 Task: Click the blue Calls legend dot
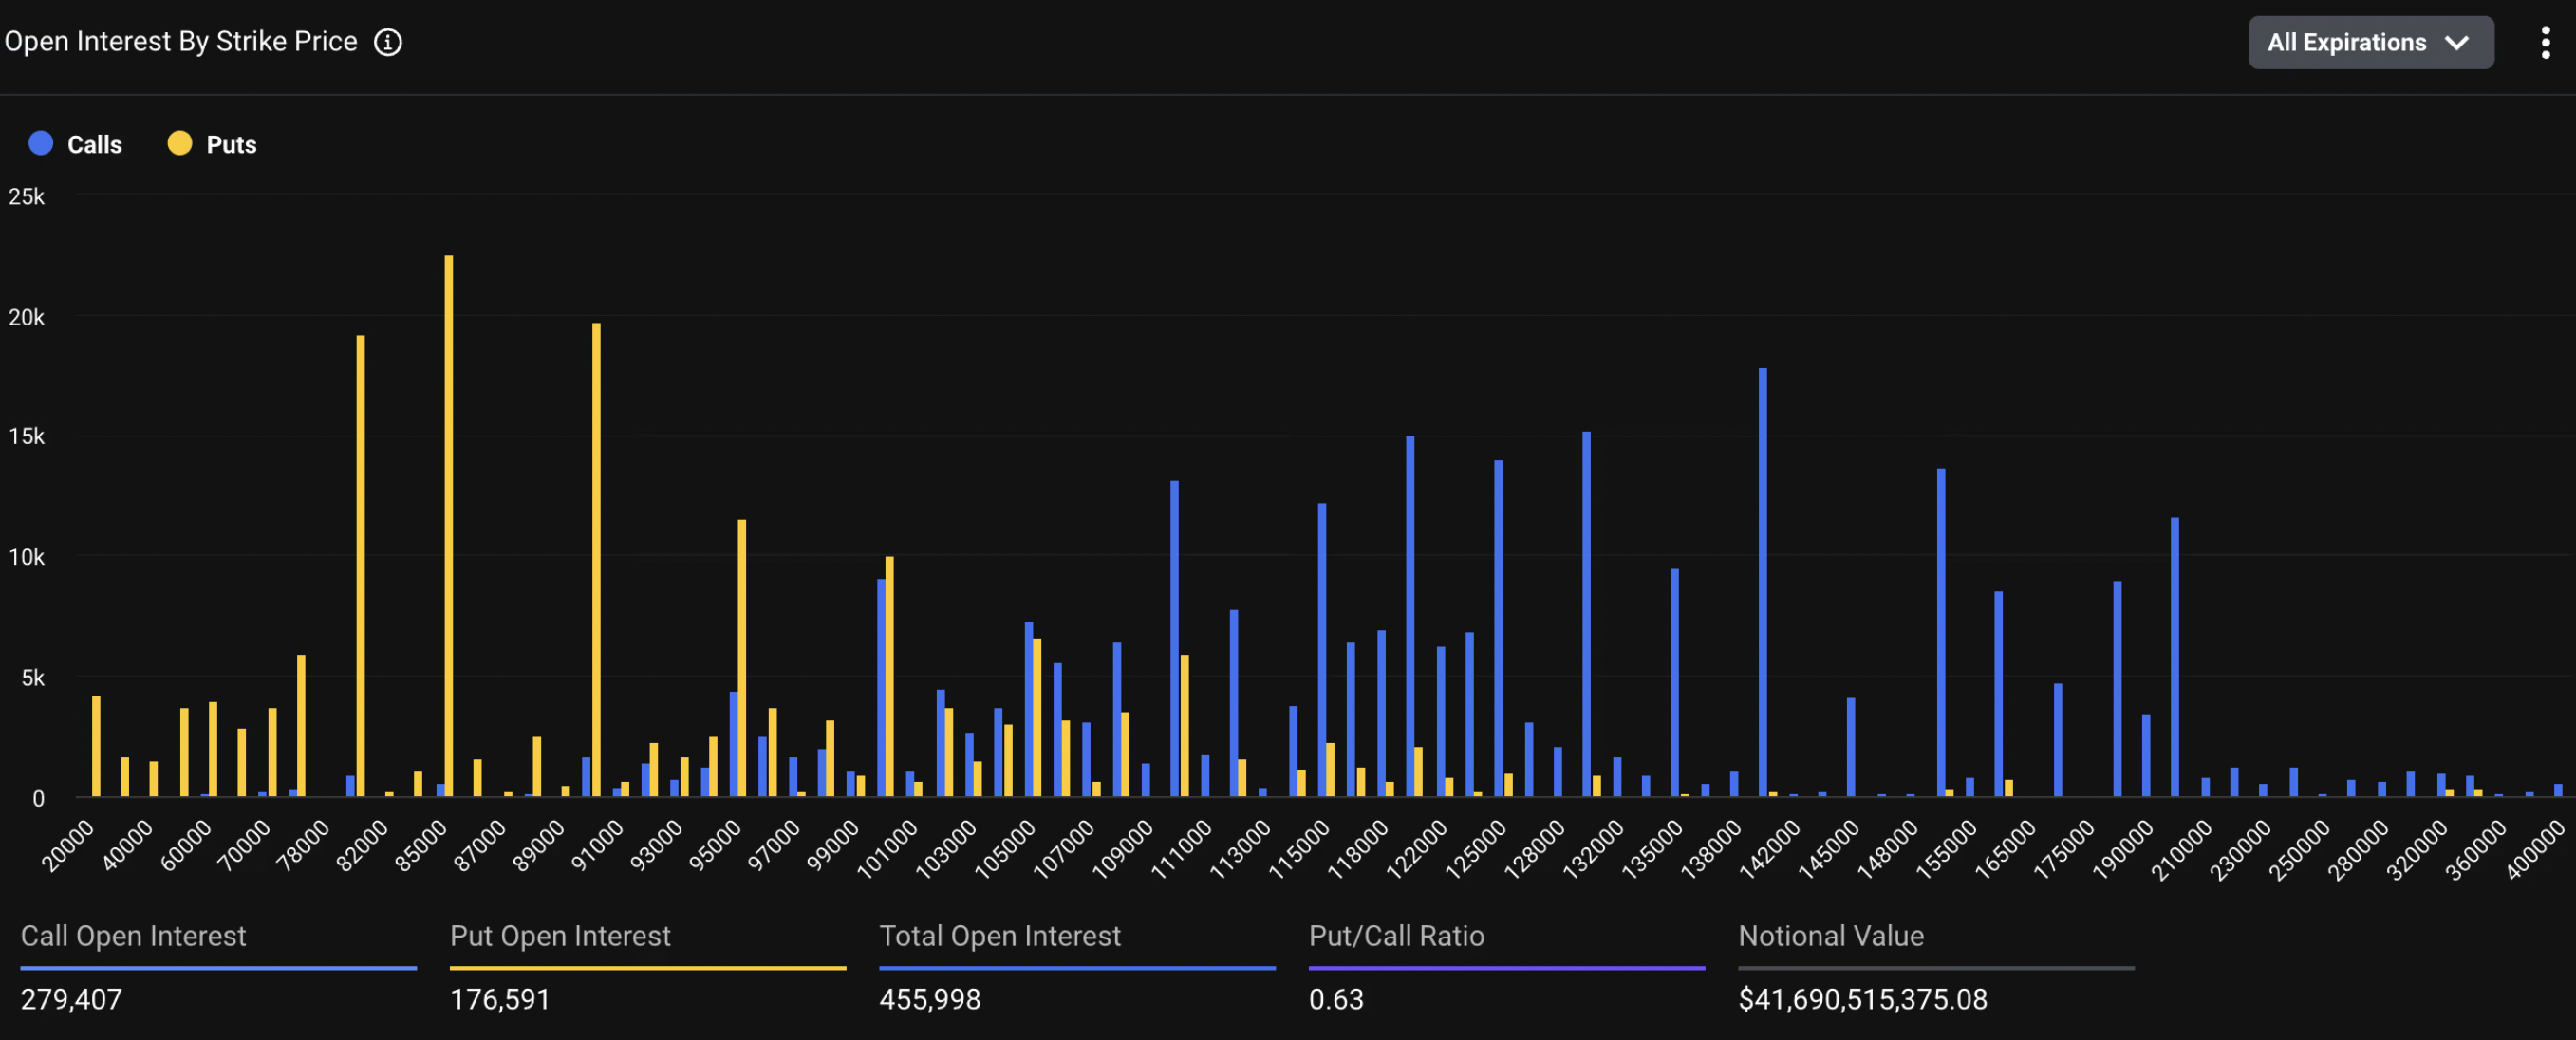click(41, 143)
